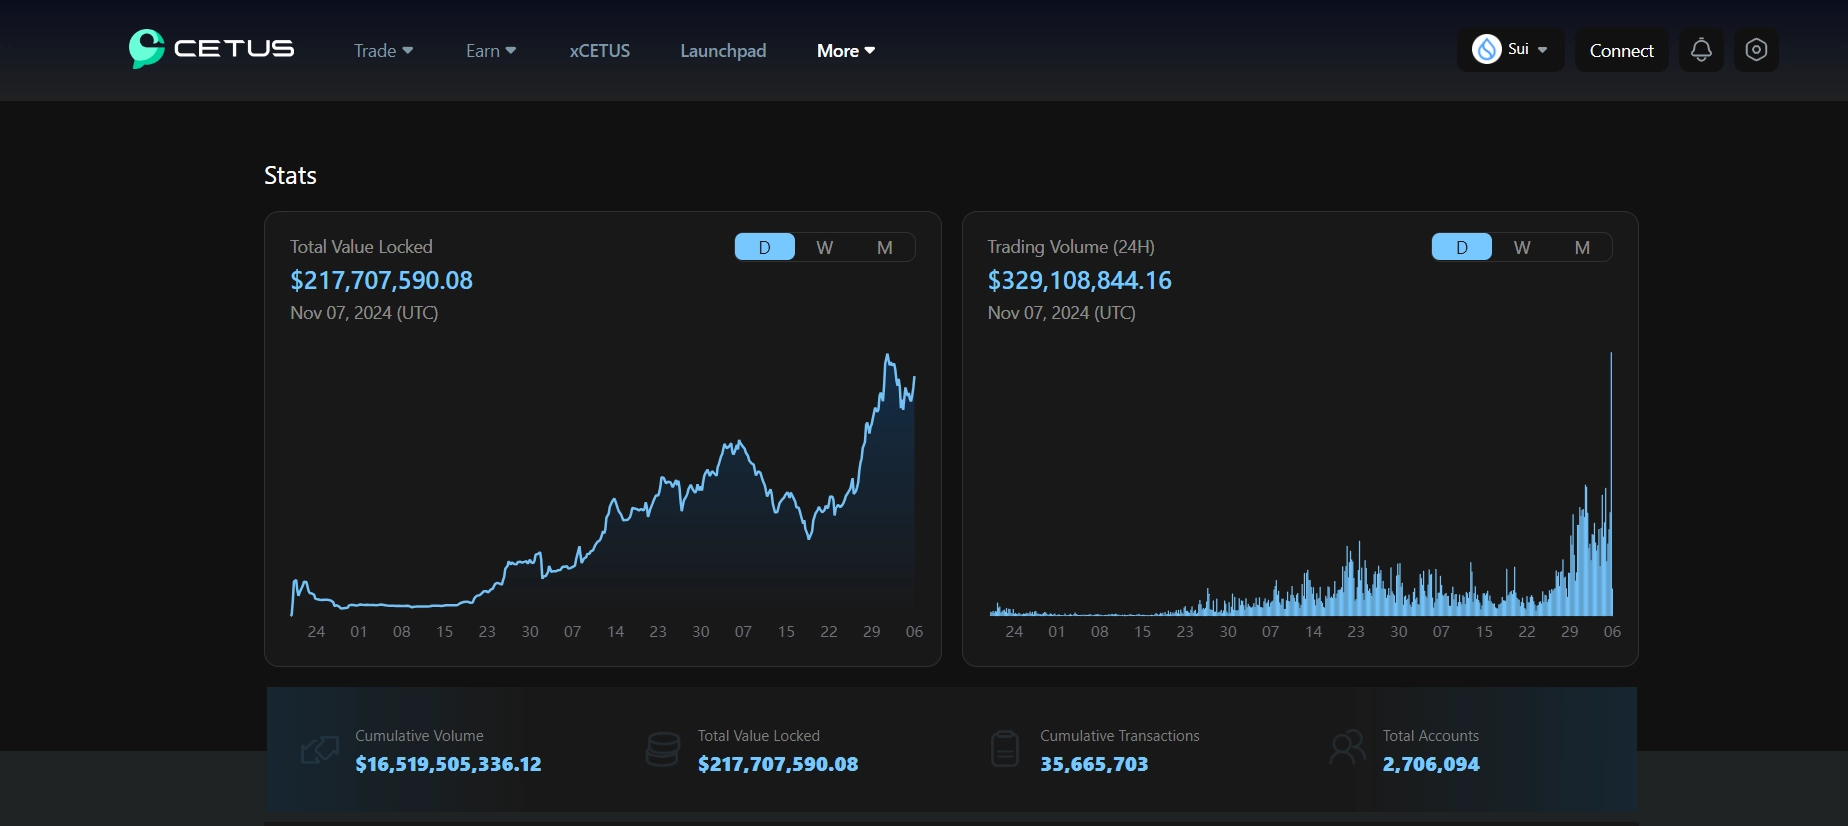This screenshot has width=1848, height=826.
Task: Expand the More dropdown menu
Action: [x=846, y=51]
